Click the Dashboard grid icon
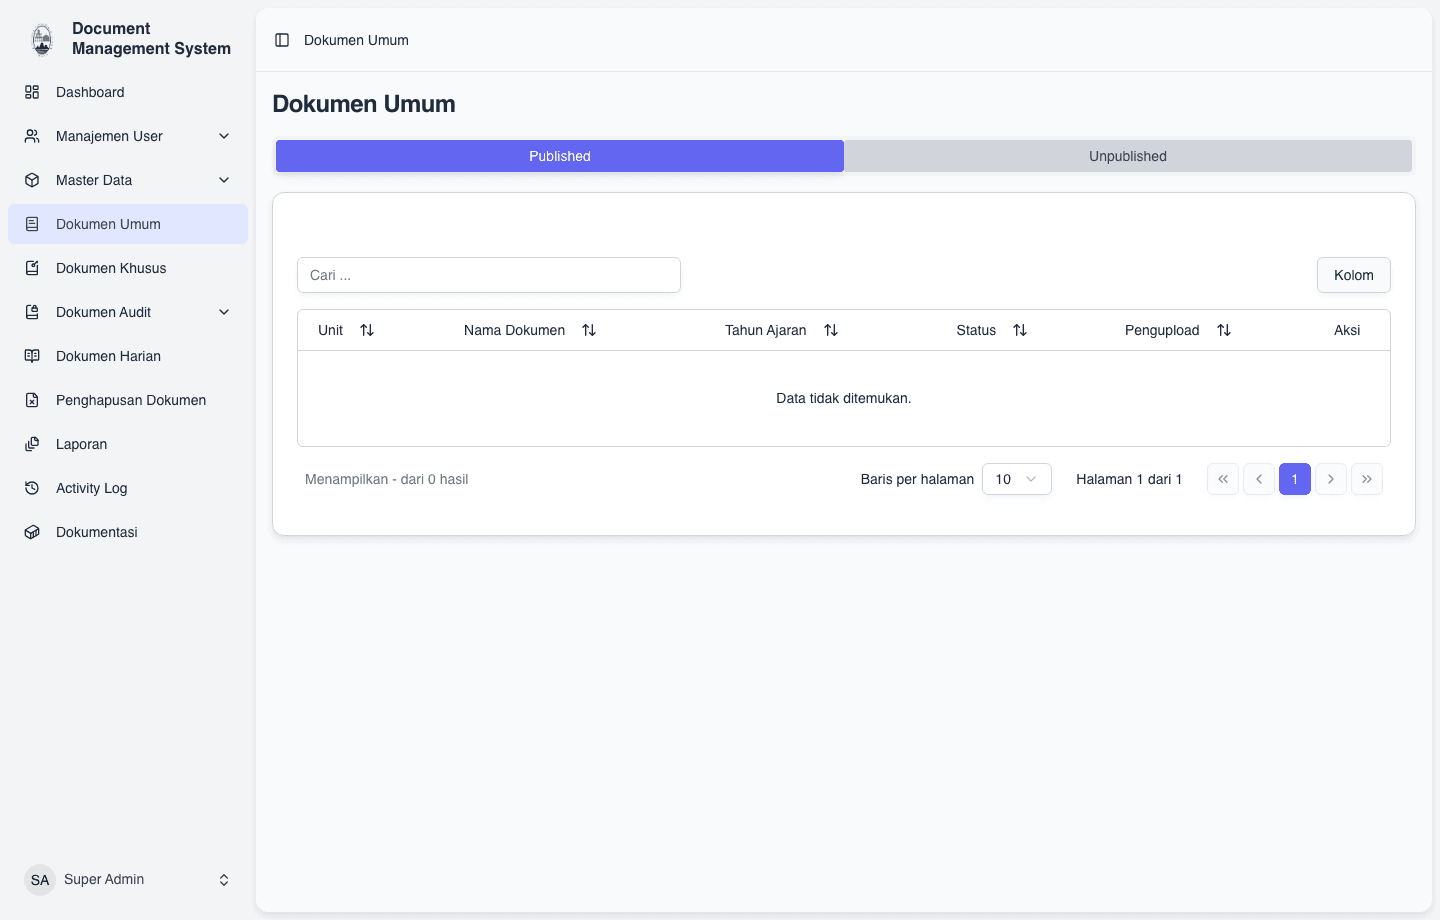1440x920 pixels. (32, 92)
